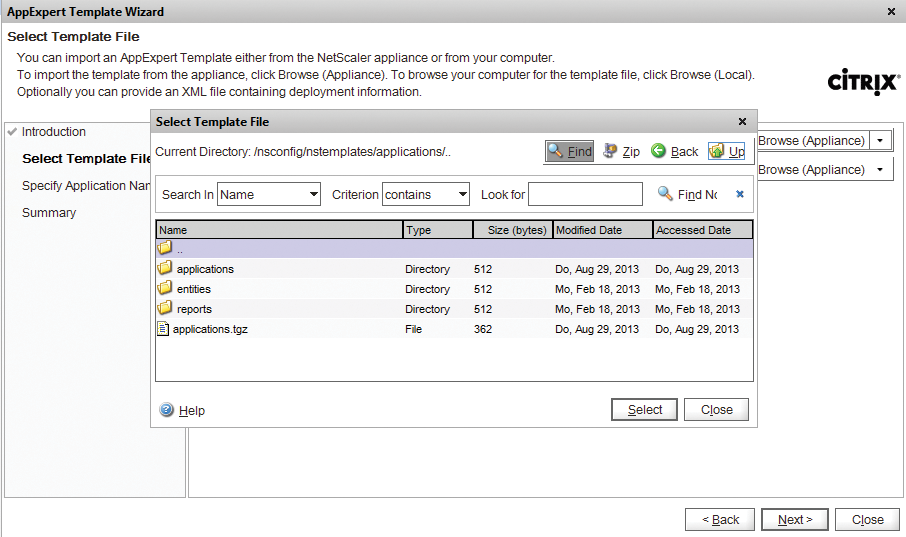Viewport: 906px width, 537px height.
Task: Click Modified Date of entities row
Action: [597, 289]
